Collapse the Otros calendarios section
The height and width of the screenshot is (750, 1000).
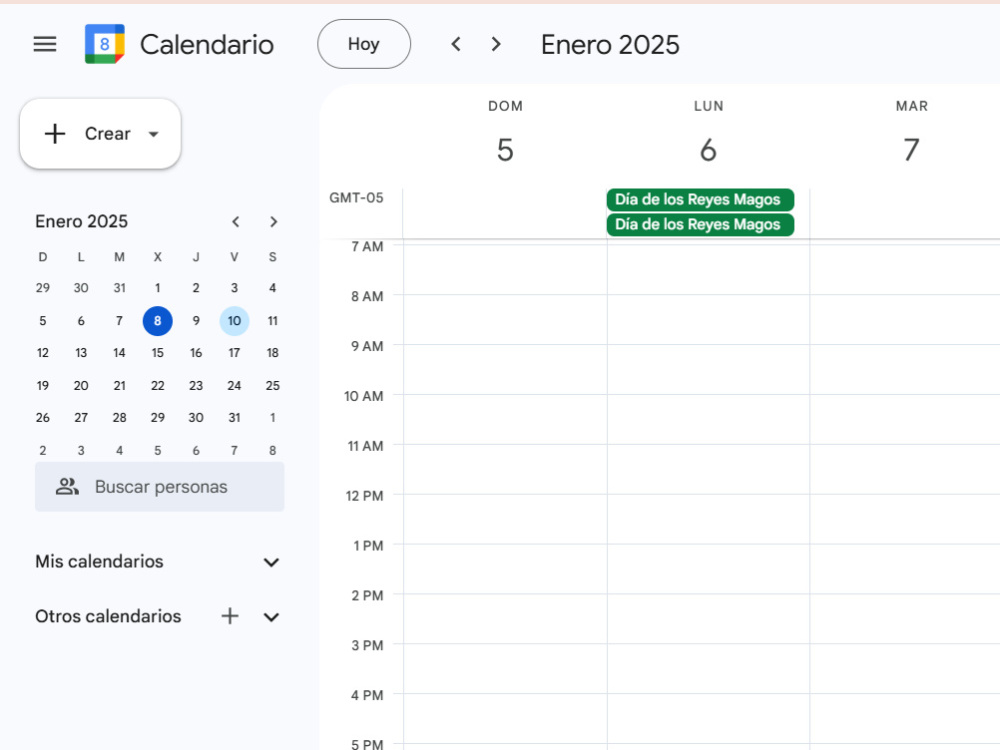tap(271, 617)
